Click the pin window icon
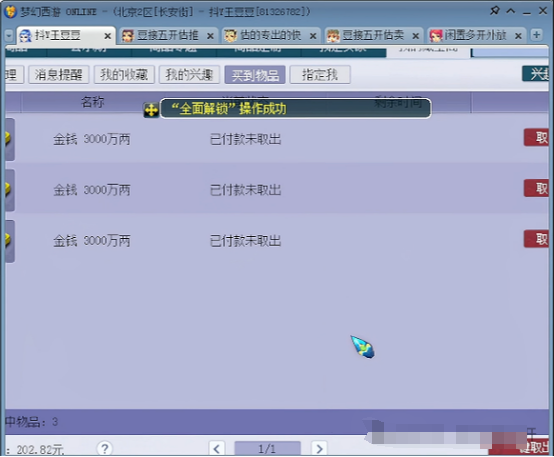The width and height of the screenshot is (554, 457). [495, 11]
